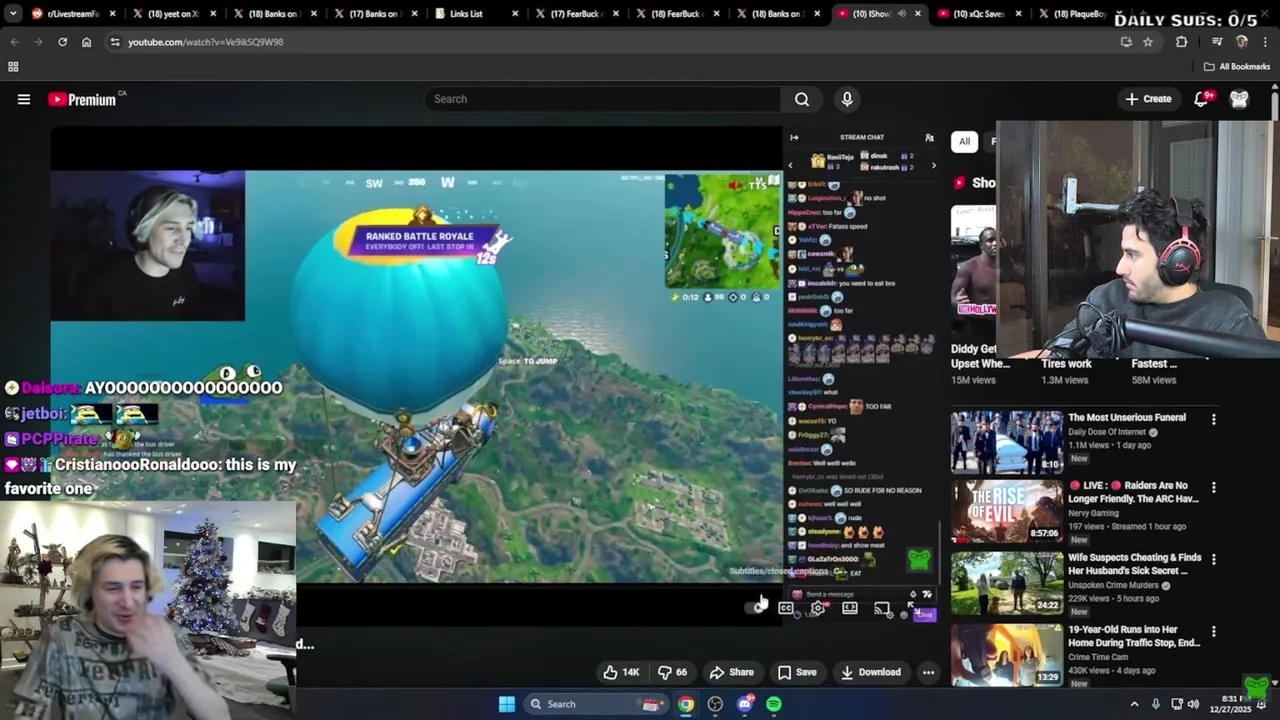Download the video
The height and width of the screenshot is (720, 1280).
point(870,672)
